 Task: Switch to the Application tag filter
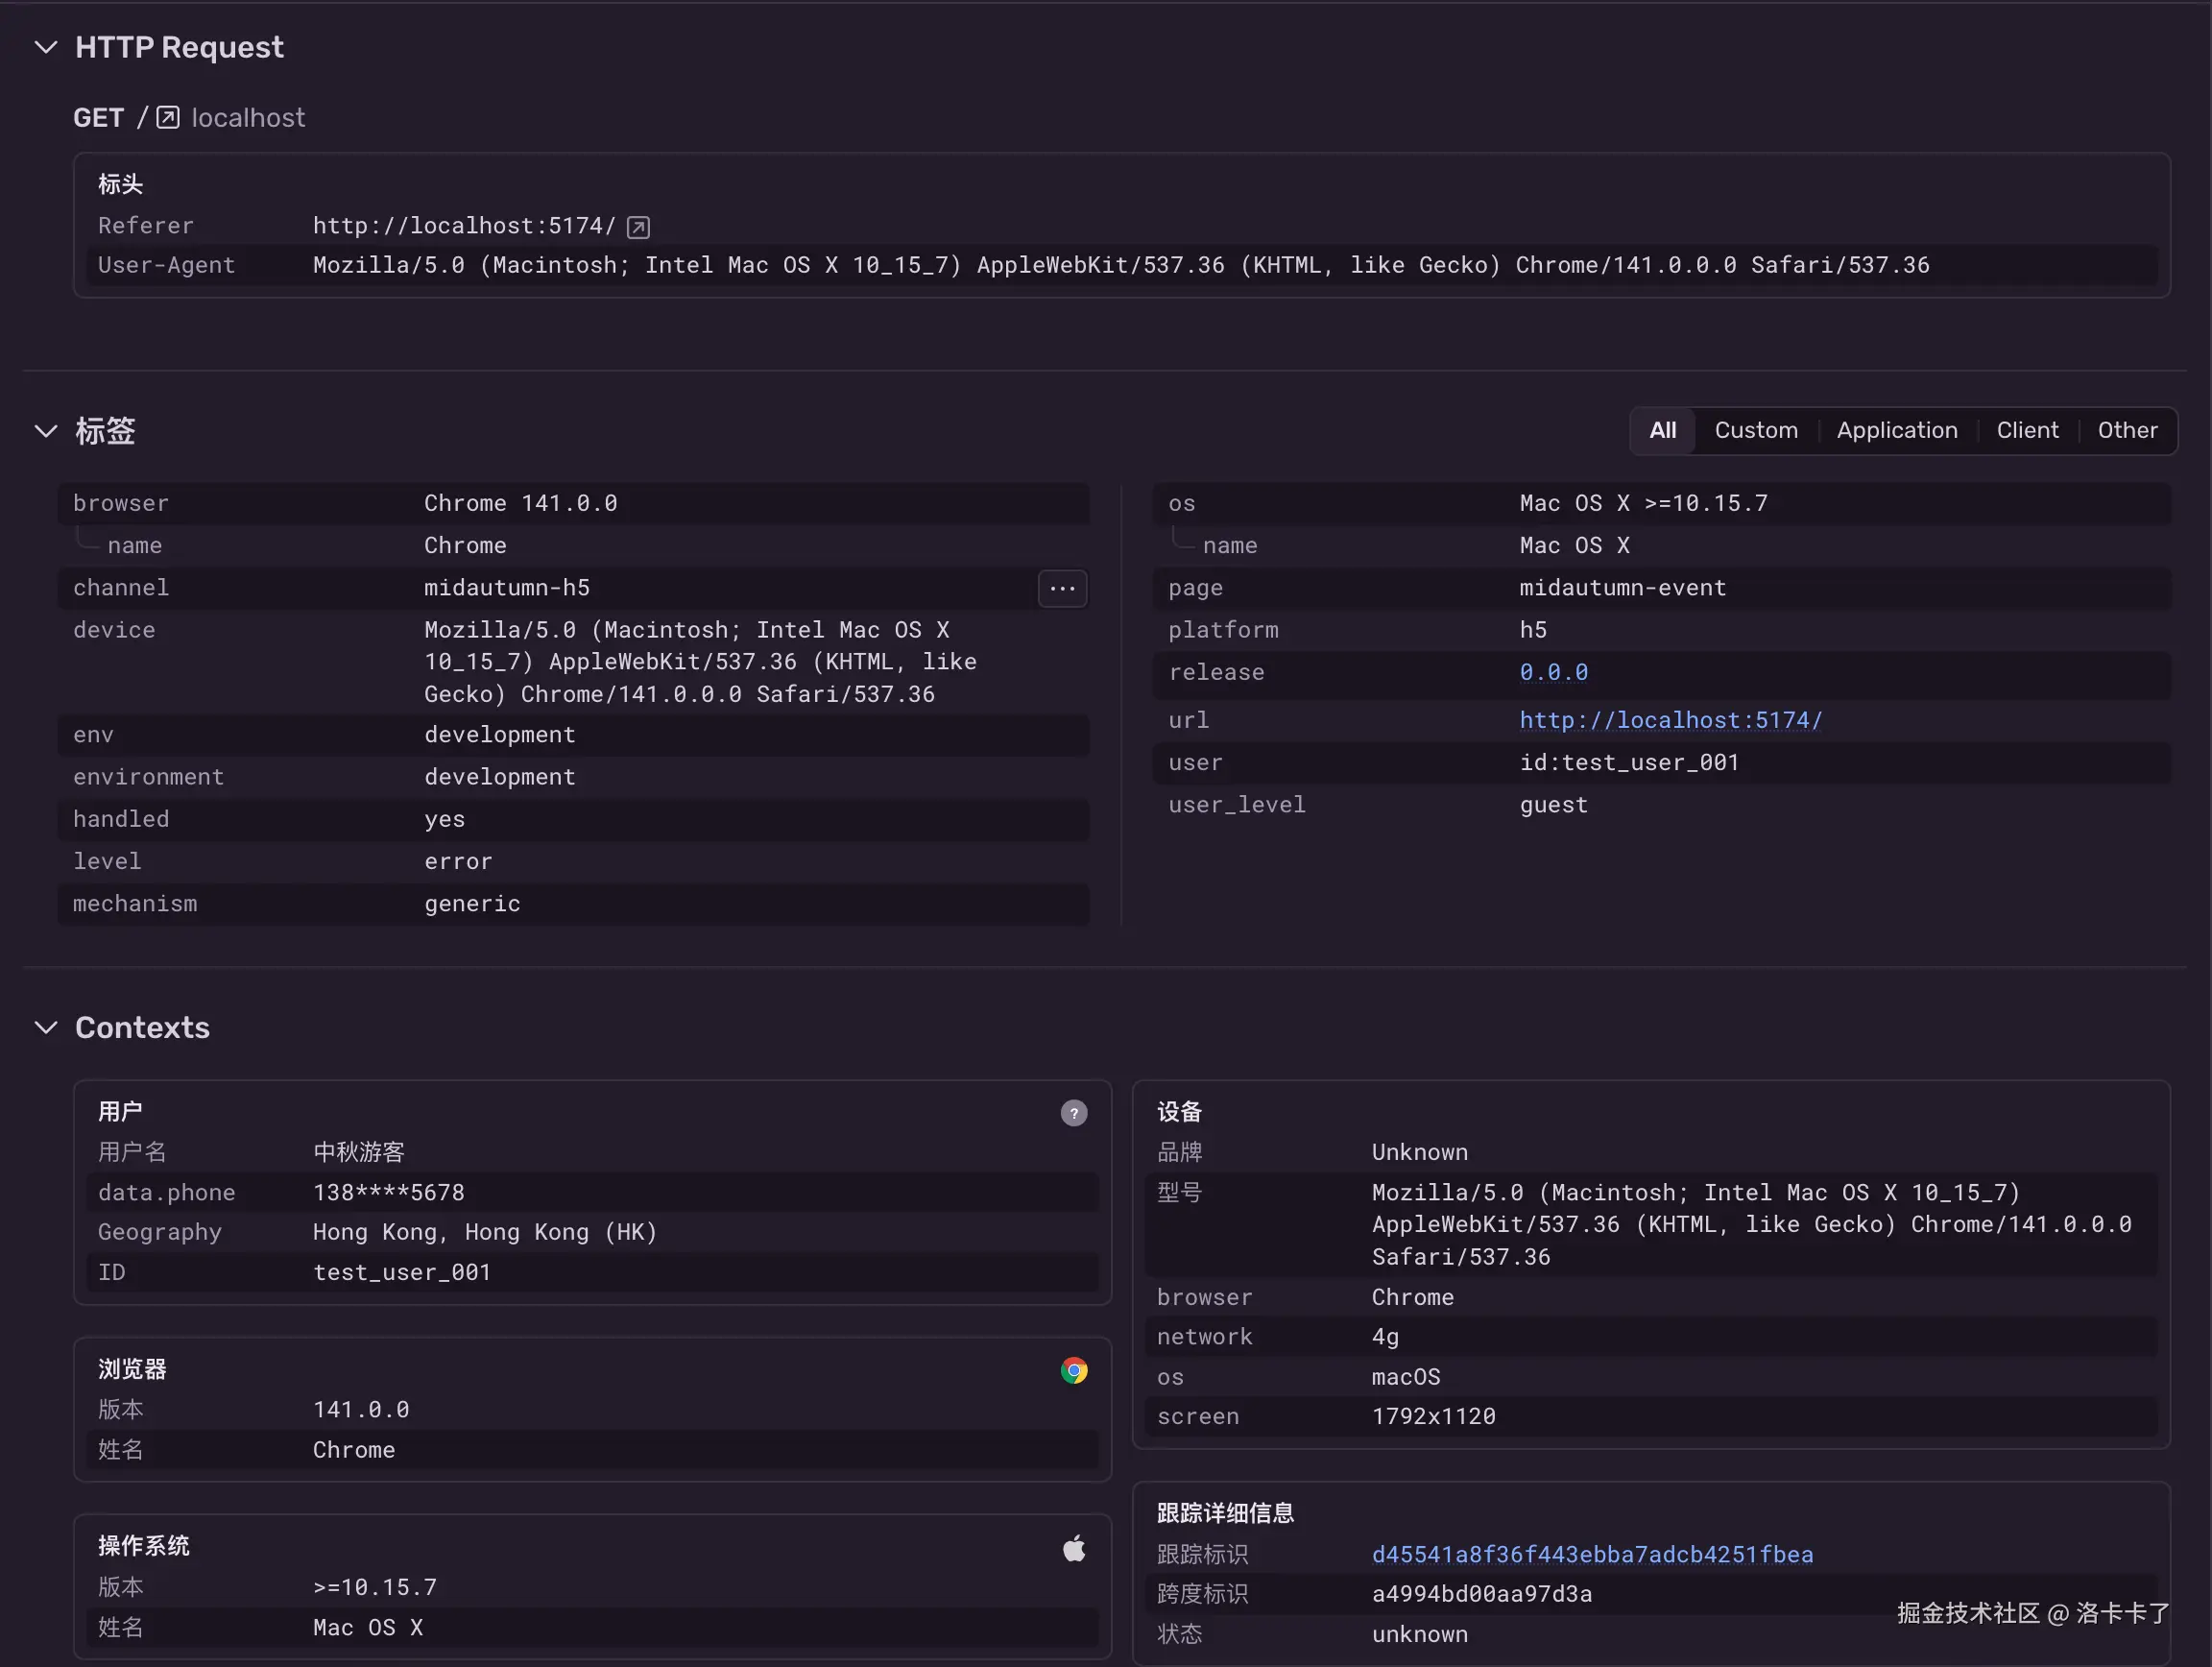coord(1896,431)
